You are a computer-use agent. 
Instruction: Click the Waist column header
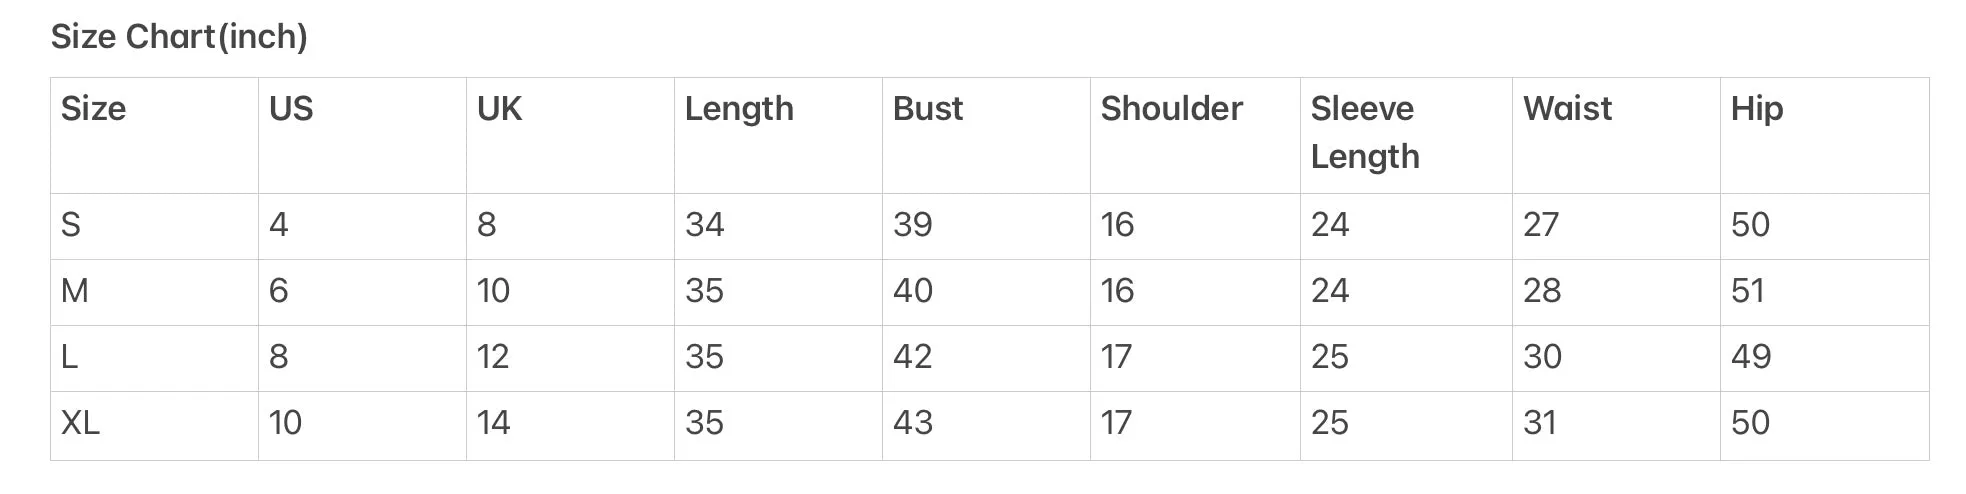1567,108
